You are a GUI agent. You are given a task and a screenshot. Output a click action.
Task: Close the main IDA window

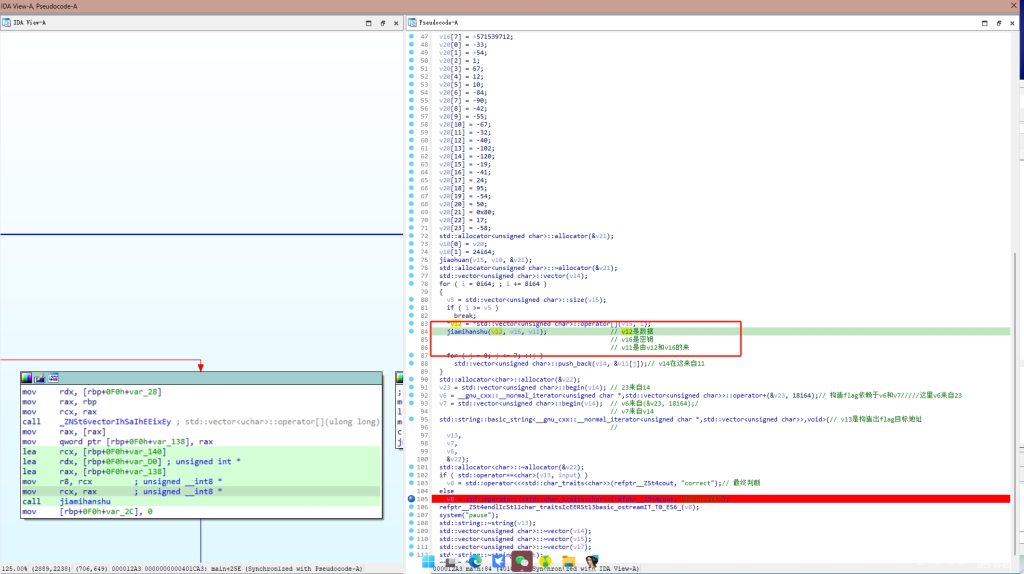(1014, 5)
